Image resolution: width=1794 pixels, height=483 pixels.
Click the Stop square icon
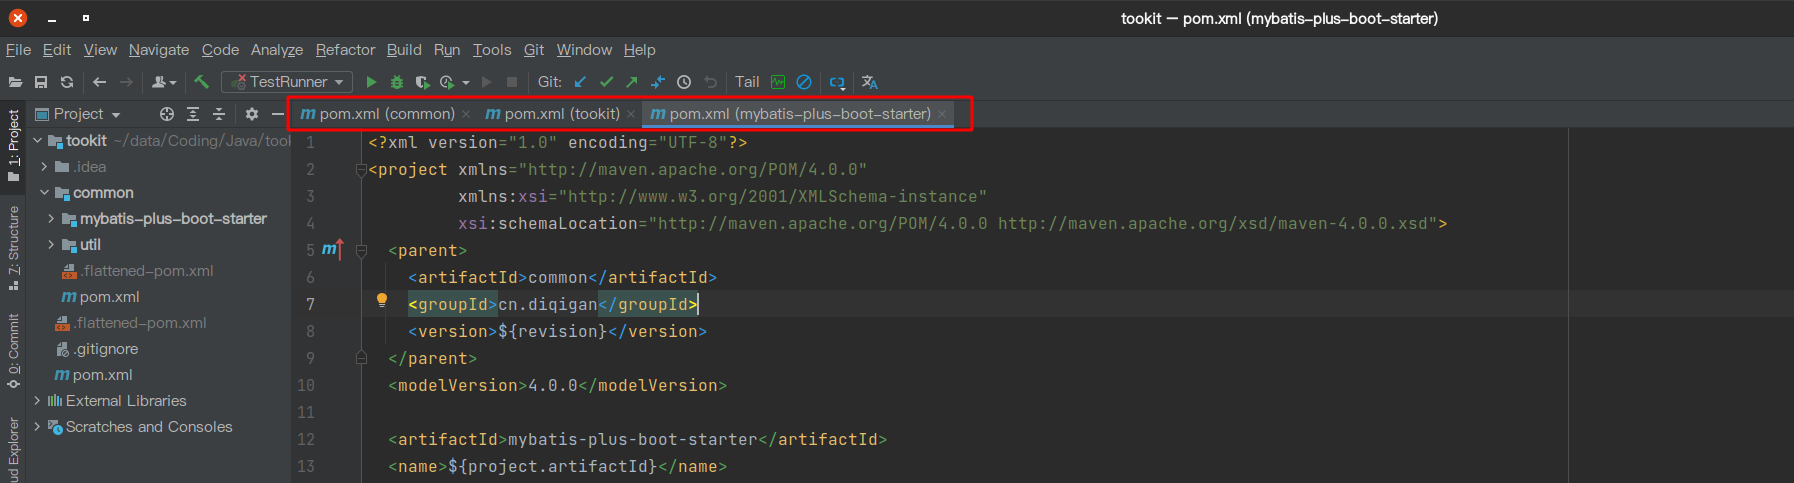(512, 82)
